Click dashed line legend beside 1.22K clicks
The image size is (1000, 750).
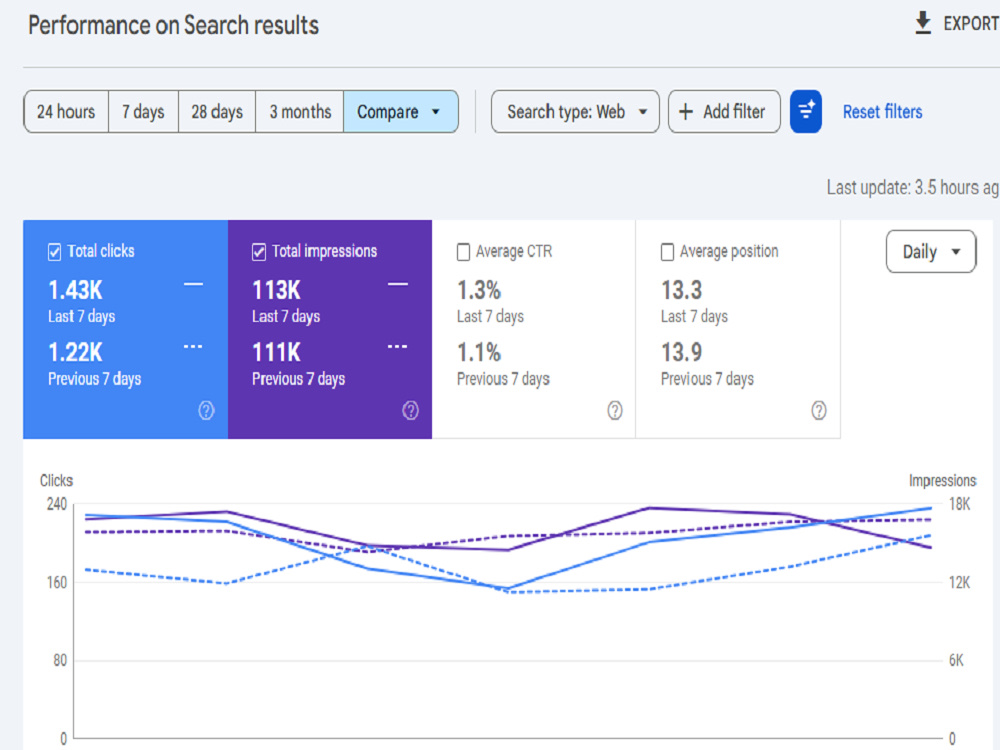[193, 347]
